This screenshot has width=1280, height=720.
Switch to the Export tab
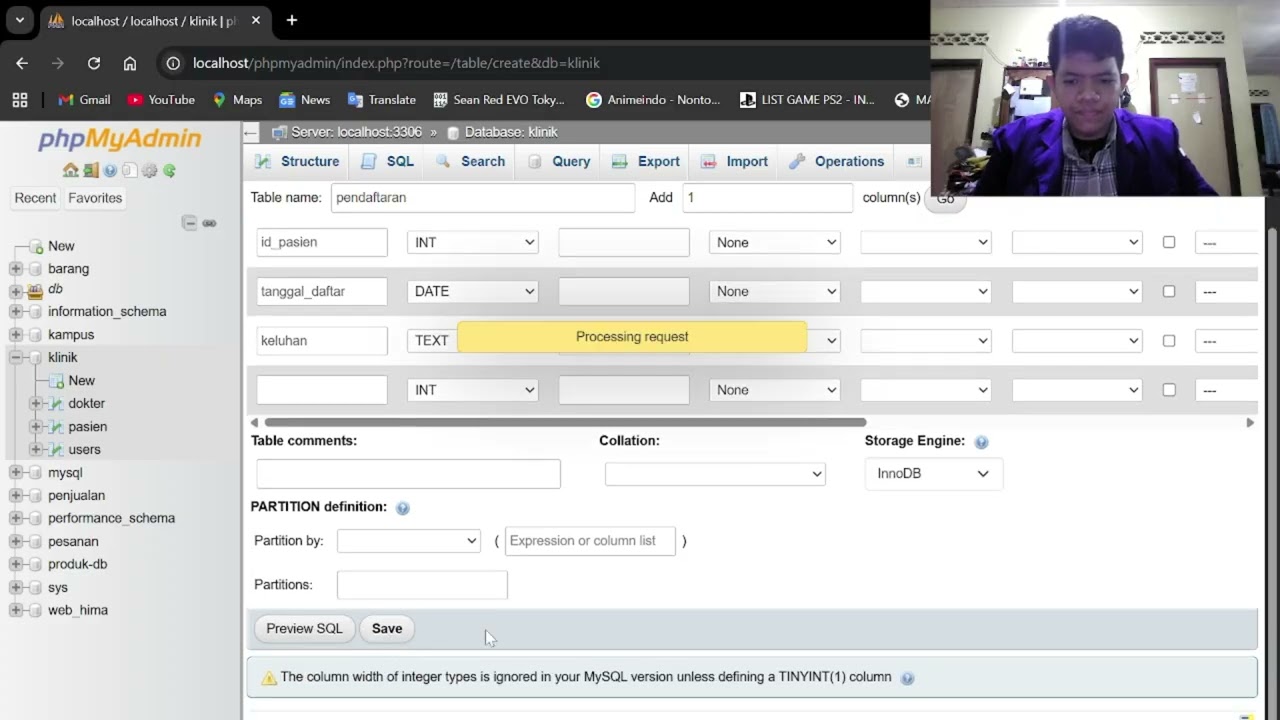click(x=646, y=161)
